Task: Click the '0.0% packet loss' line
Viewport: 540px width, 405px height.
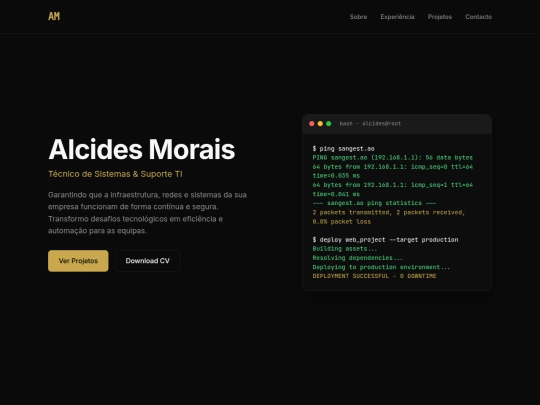Action: click(x=342, y=221)
